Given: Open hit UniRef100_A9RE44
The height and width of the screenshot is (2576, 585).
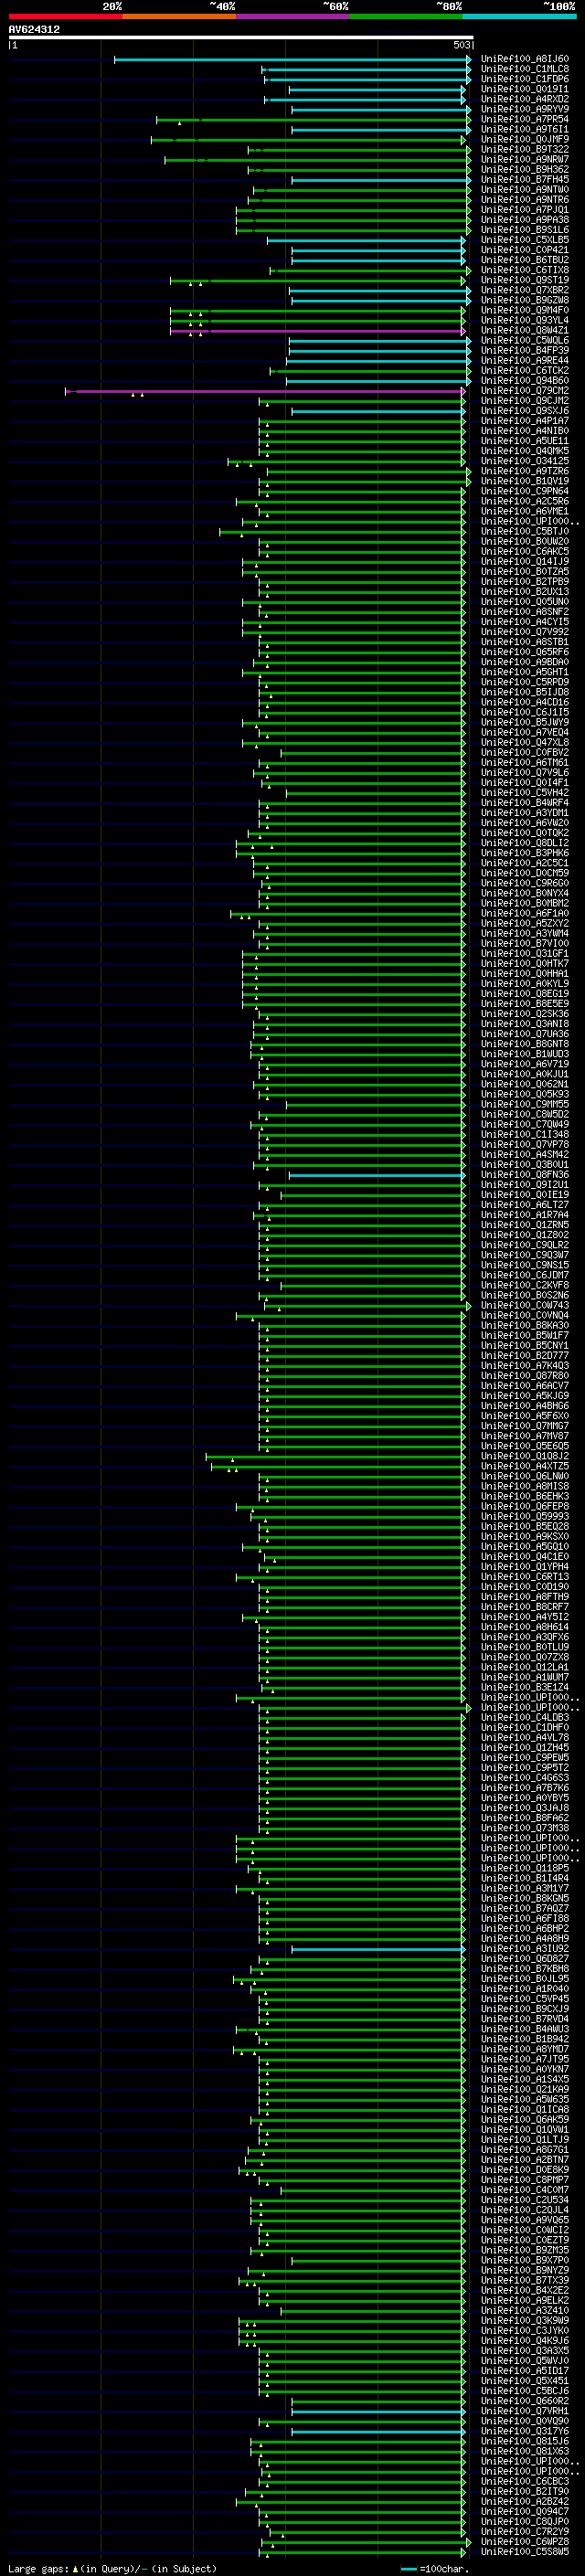Looking at the screenshot, I should click(x=525, y=360).
